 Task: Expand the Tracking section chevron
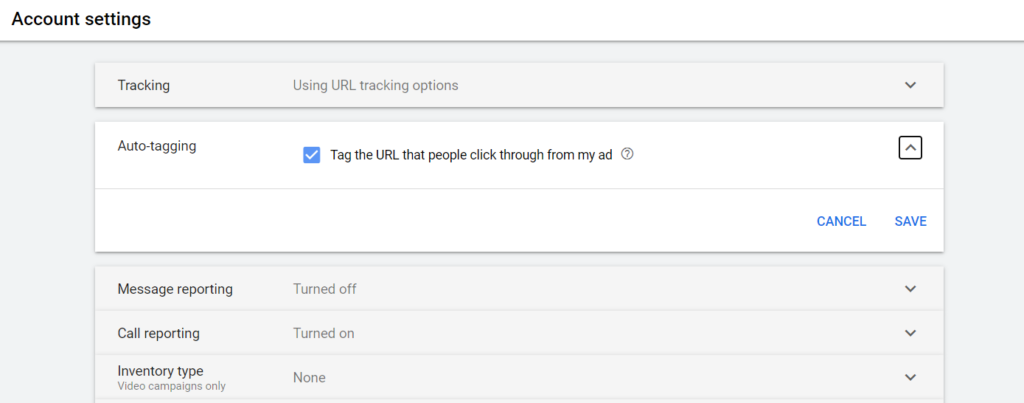[x=910, y=85]
